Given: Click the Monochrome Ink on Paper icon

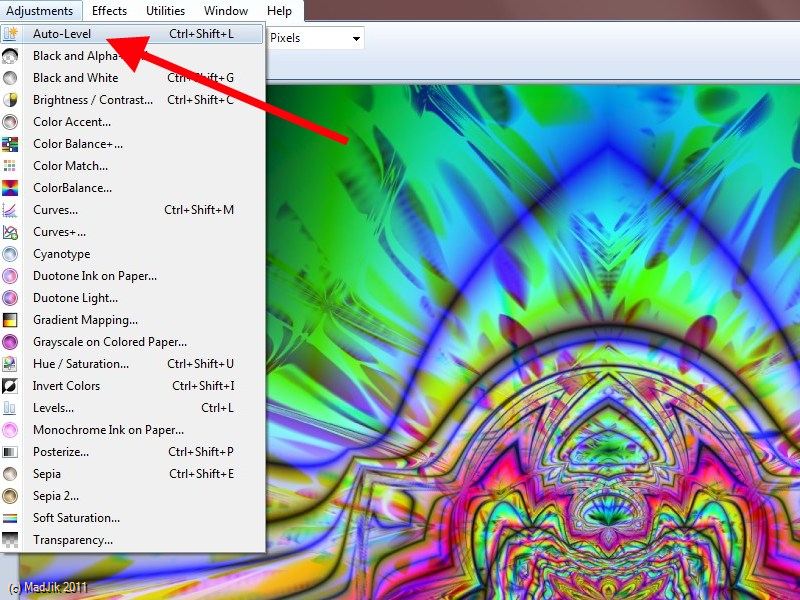Looking at the screenshot, I should coord(10,430).
